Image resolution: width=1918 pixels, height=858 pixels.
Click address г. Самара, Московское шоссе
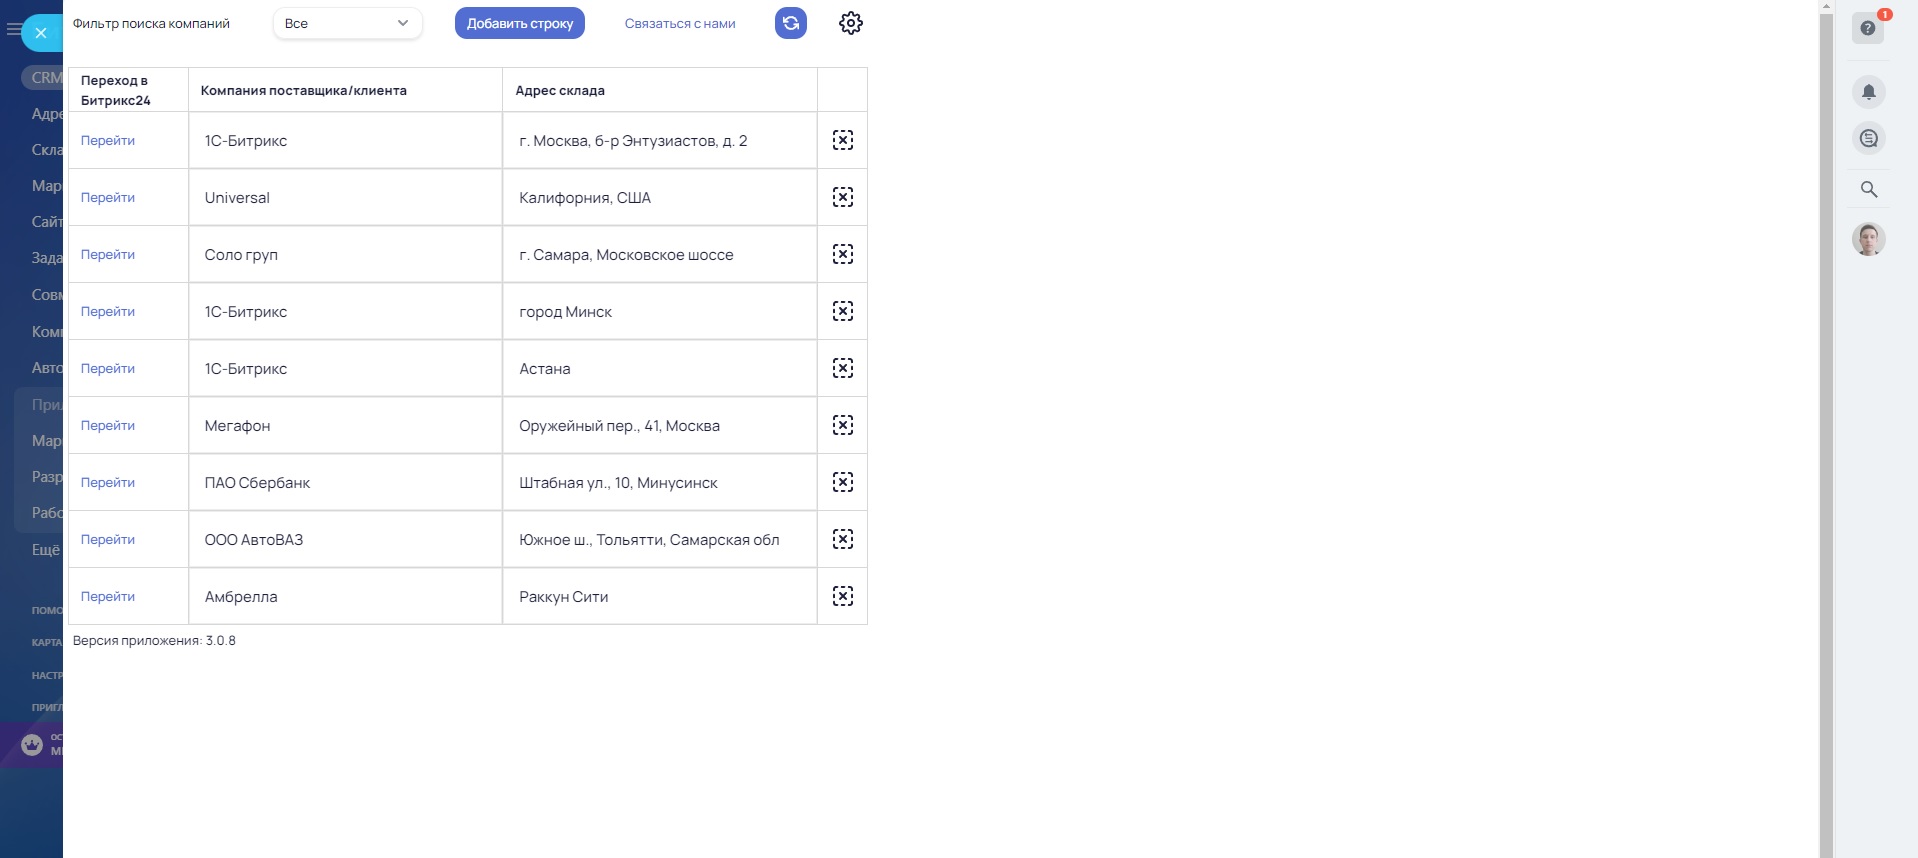click(x=660, y=254)
